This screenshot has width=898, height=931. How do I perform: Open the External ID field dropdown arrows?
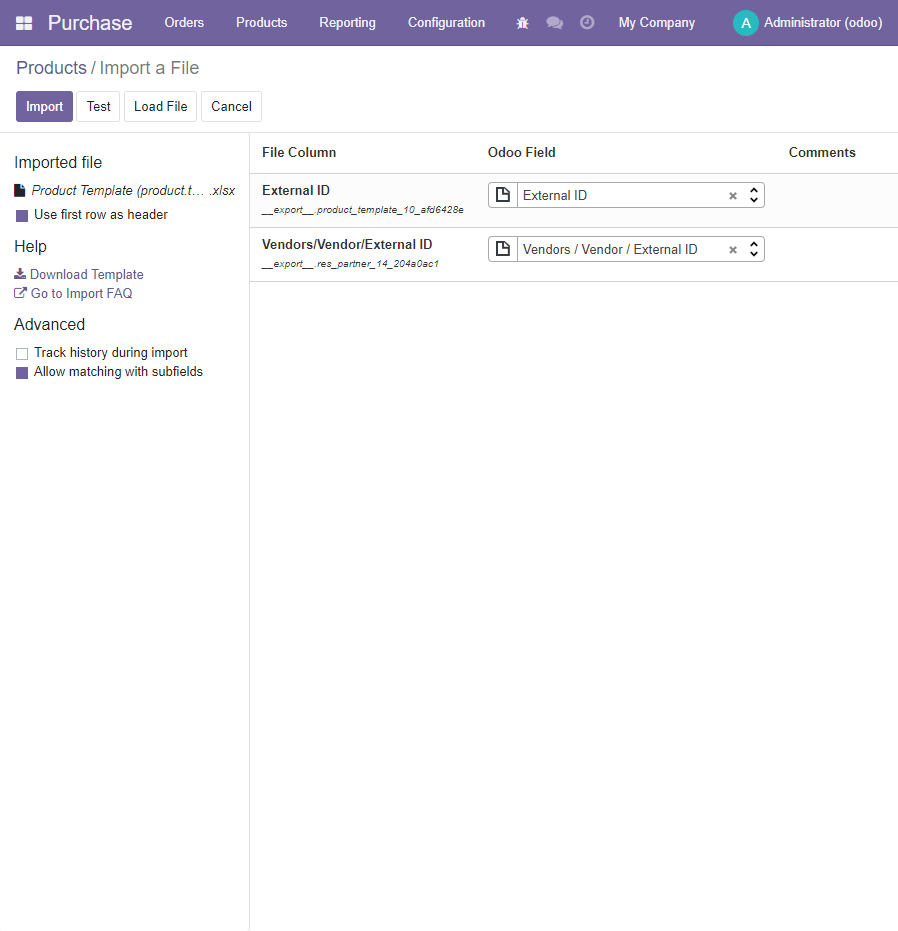[754, 195]
